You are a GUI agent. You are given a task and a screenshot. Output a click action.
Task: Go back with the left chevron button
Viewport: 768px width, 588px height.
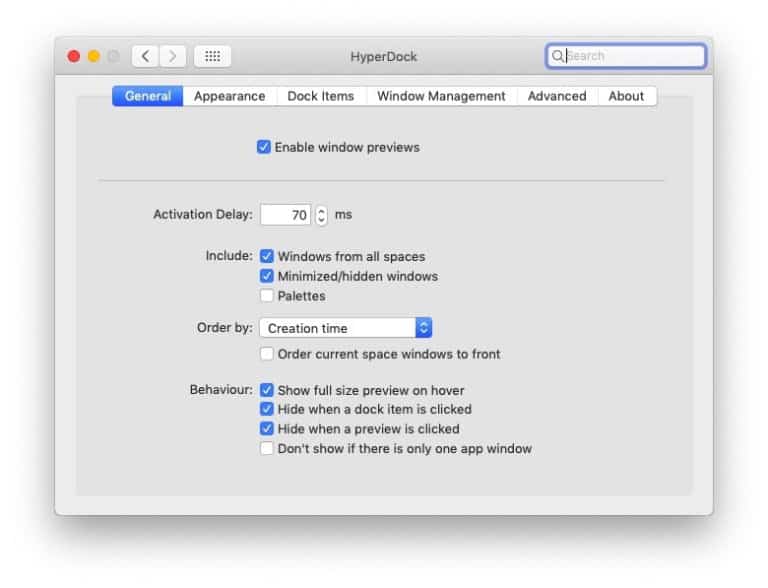coord(145,56)
